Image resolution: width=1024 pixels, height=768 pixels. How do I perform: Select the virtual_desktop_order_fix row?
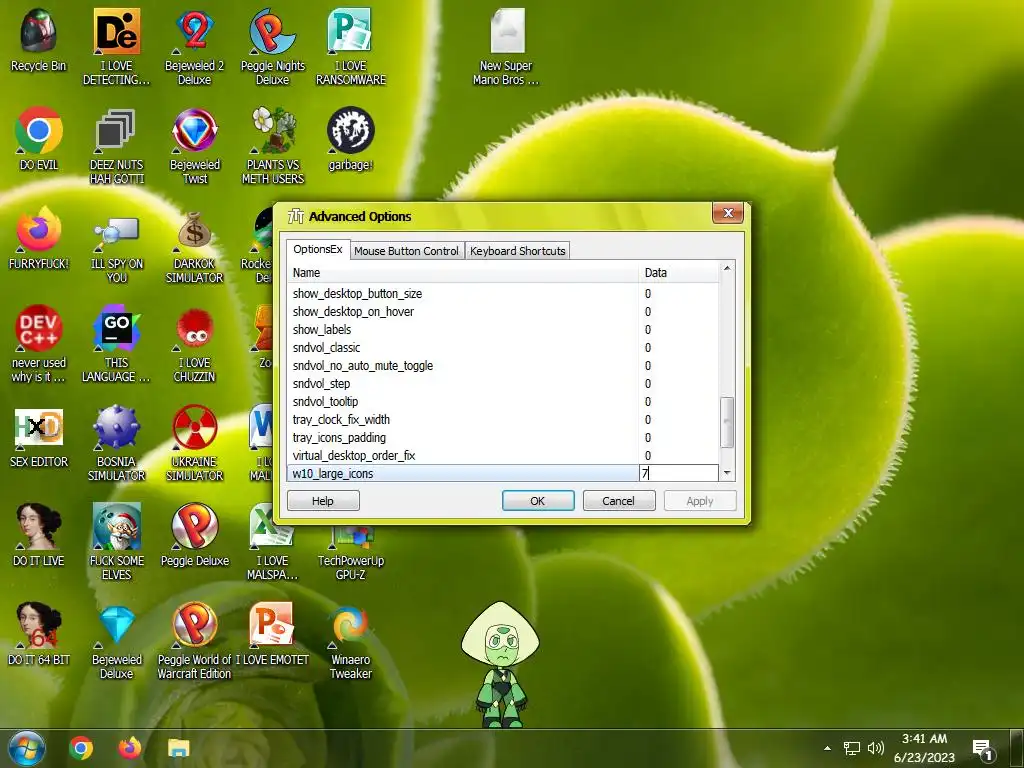[x=503, y=455]
